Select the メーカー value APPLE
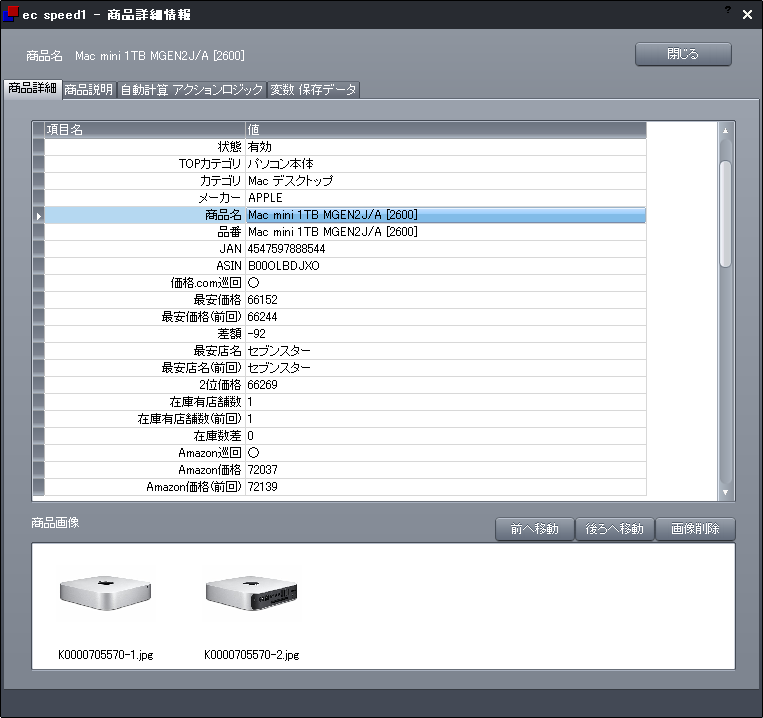This screenshot has width=763, height=718. 446,198
